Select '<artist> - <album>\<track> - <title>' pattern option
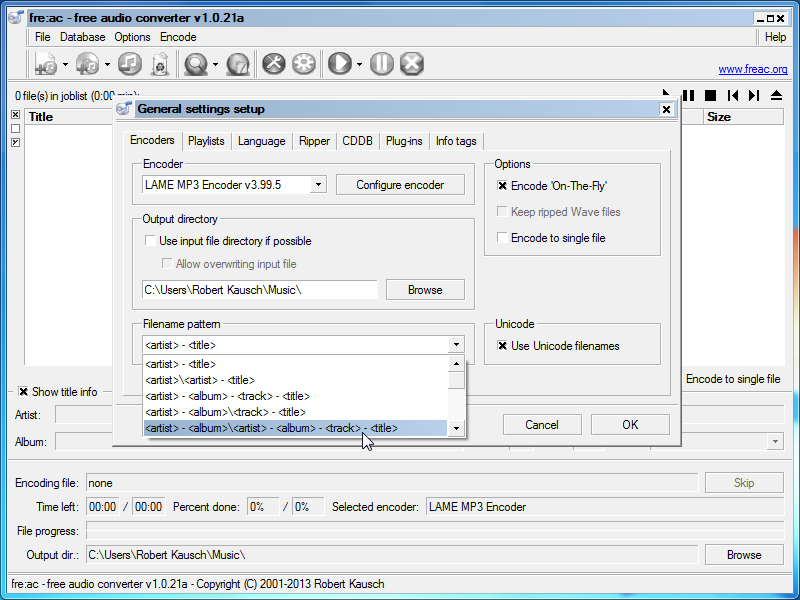The width and height of the screenshot is (800, 600). (225, 412)
